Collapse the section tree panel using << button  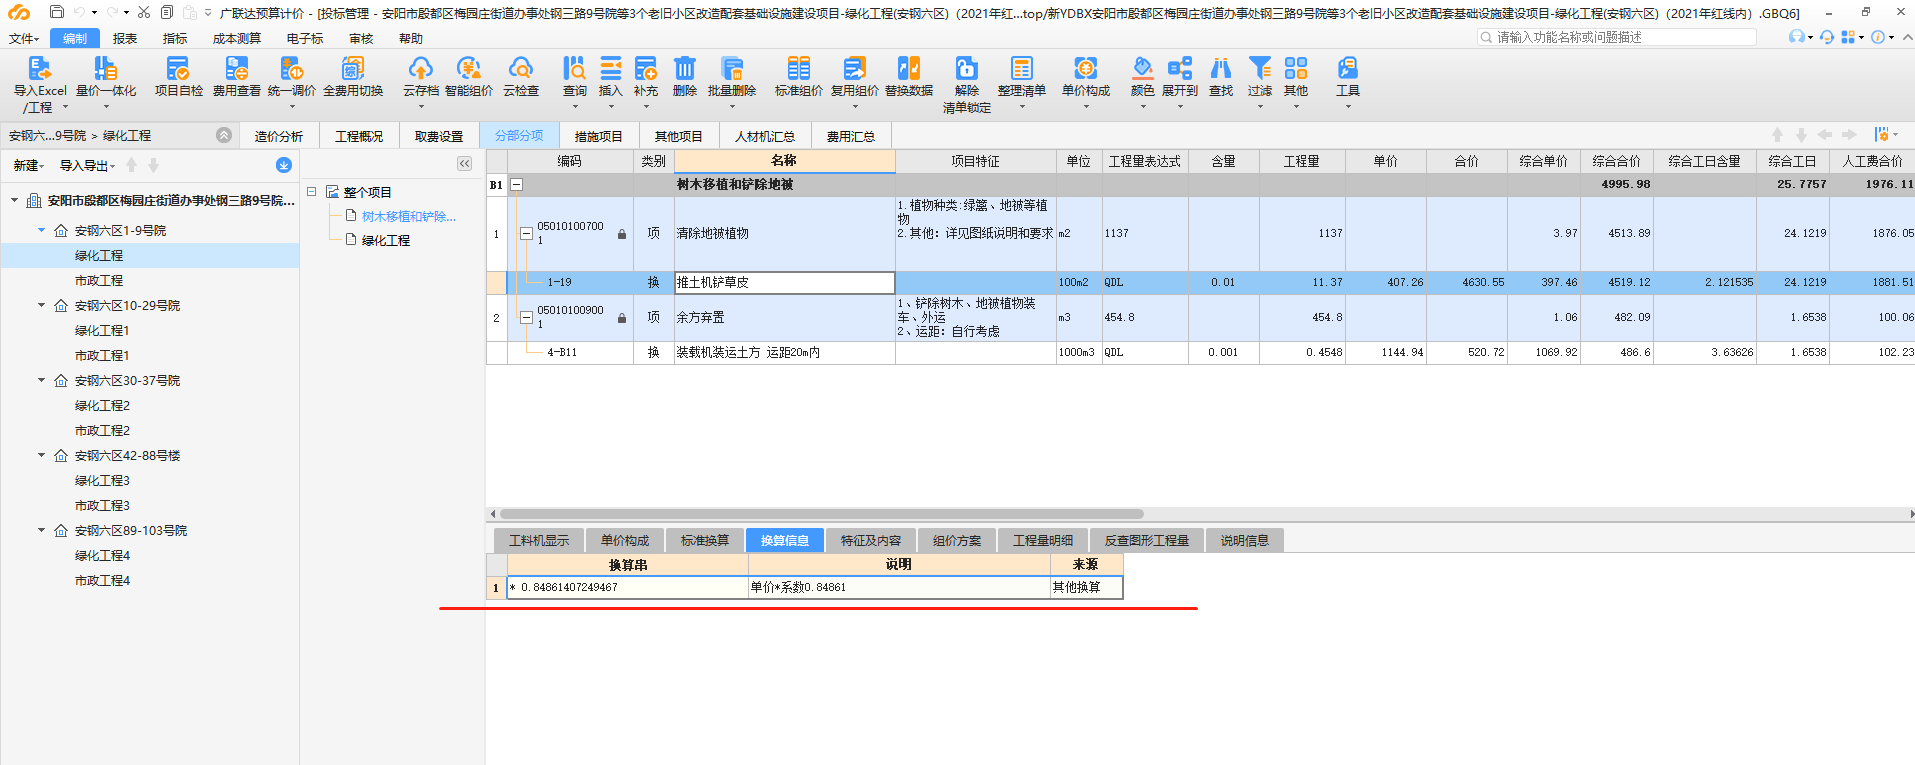click(464, 163)
